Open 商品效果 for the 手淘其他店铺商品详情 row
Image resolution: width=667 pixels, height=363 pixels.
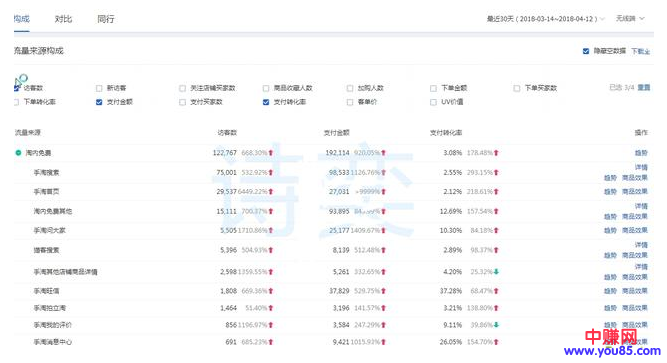click(635, 277)
